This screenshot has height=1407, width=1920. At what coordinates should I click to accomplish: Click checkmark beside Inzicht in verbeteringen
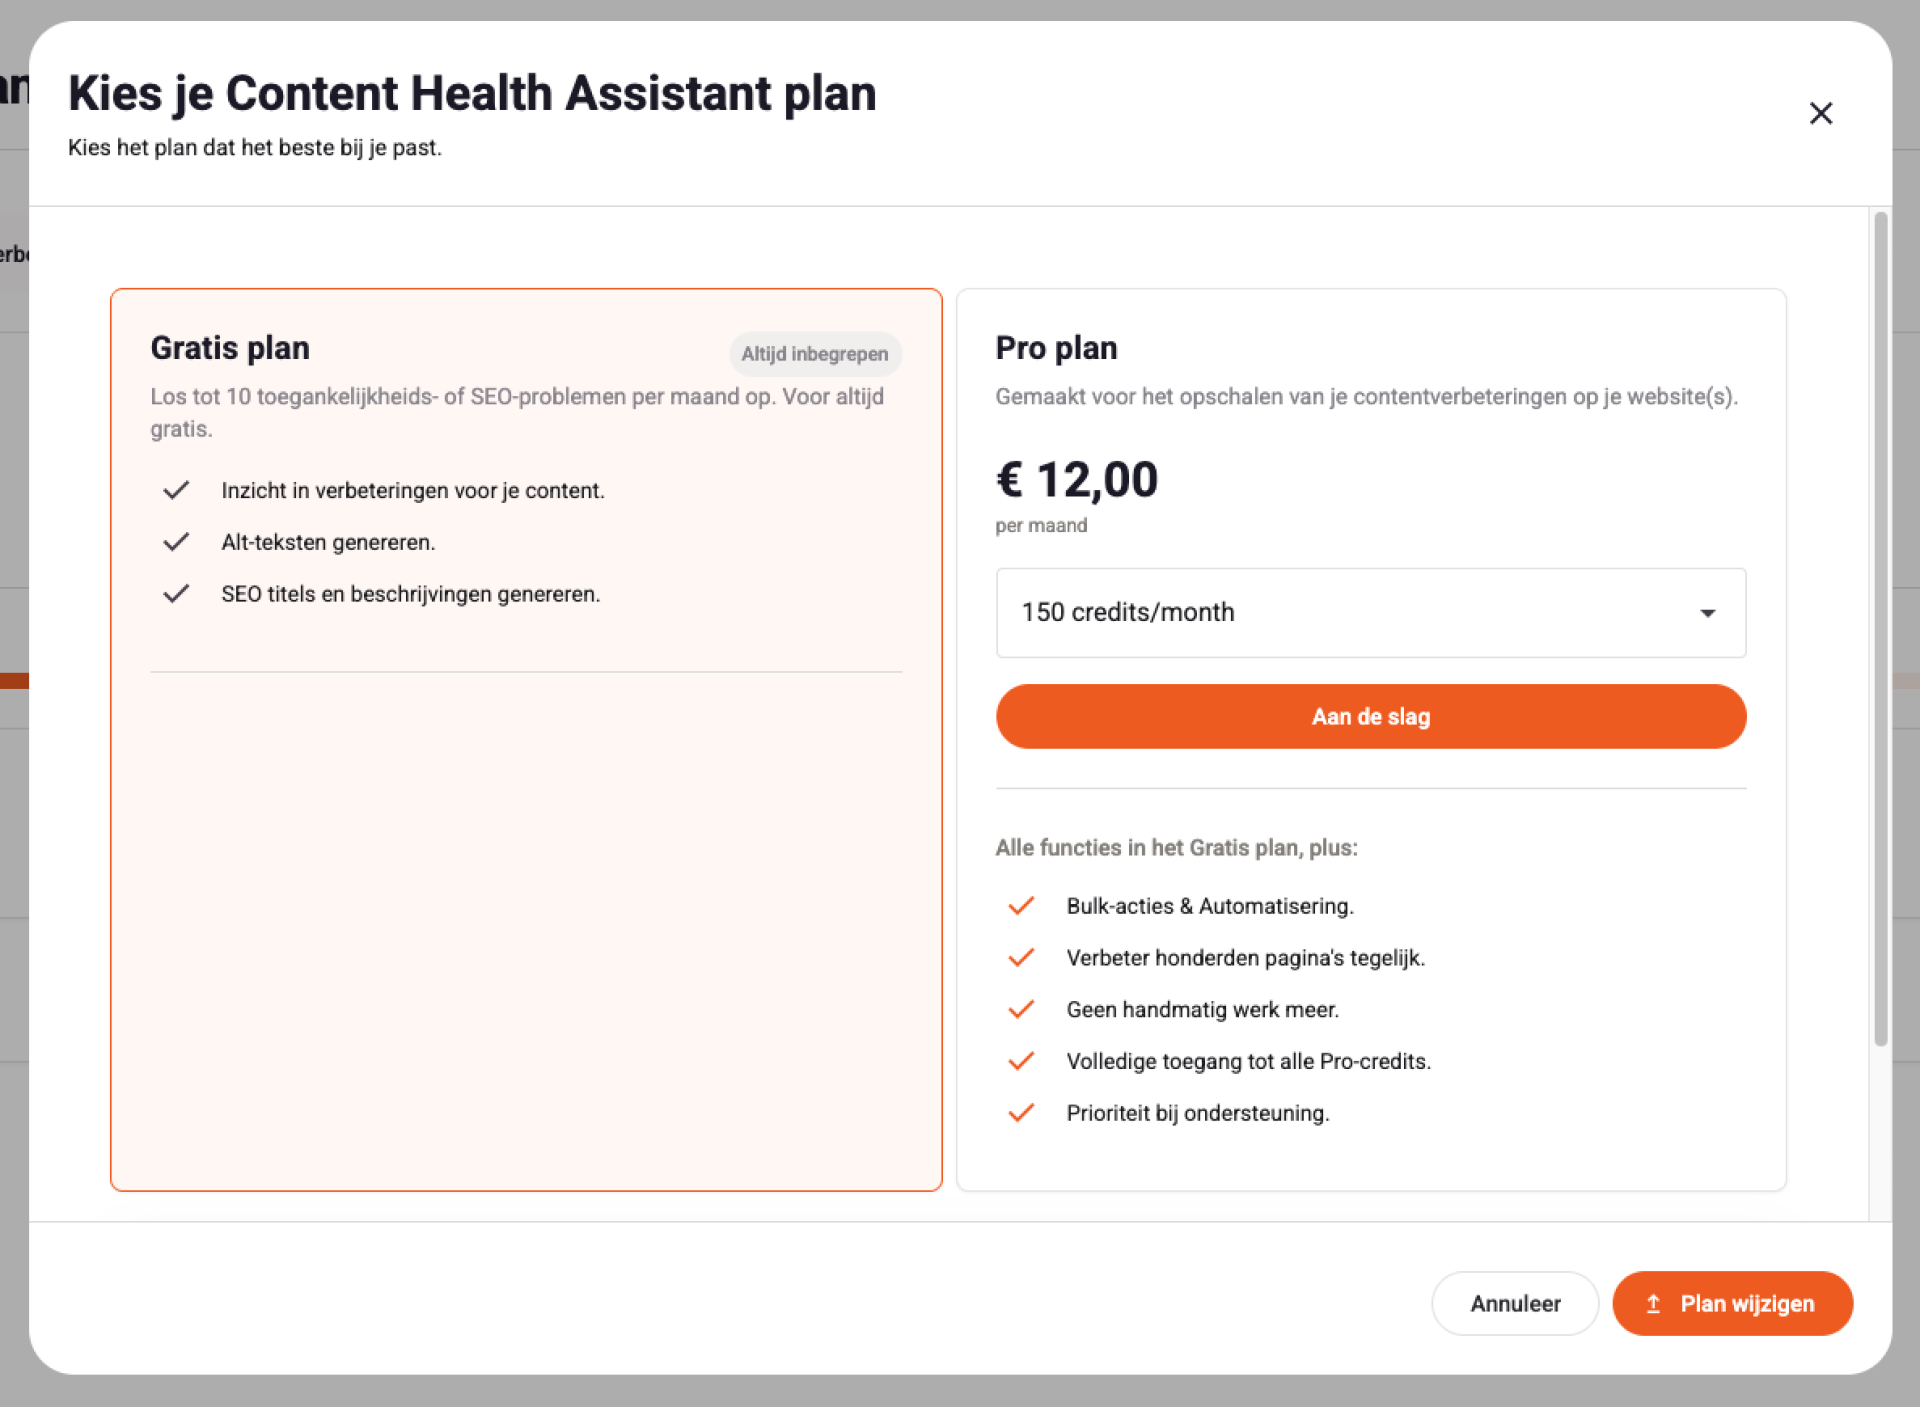(x=176, y=490)
